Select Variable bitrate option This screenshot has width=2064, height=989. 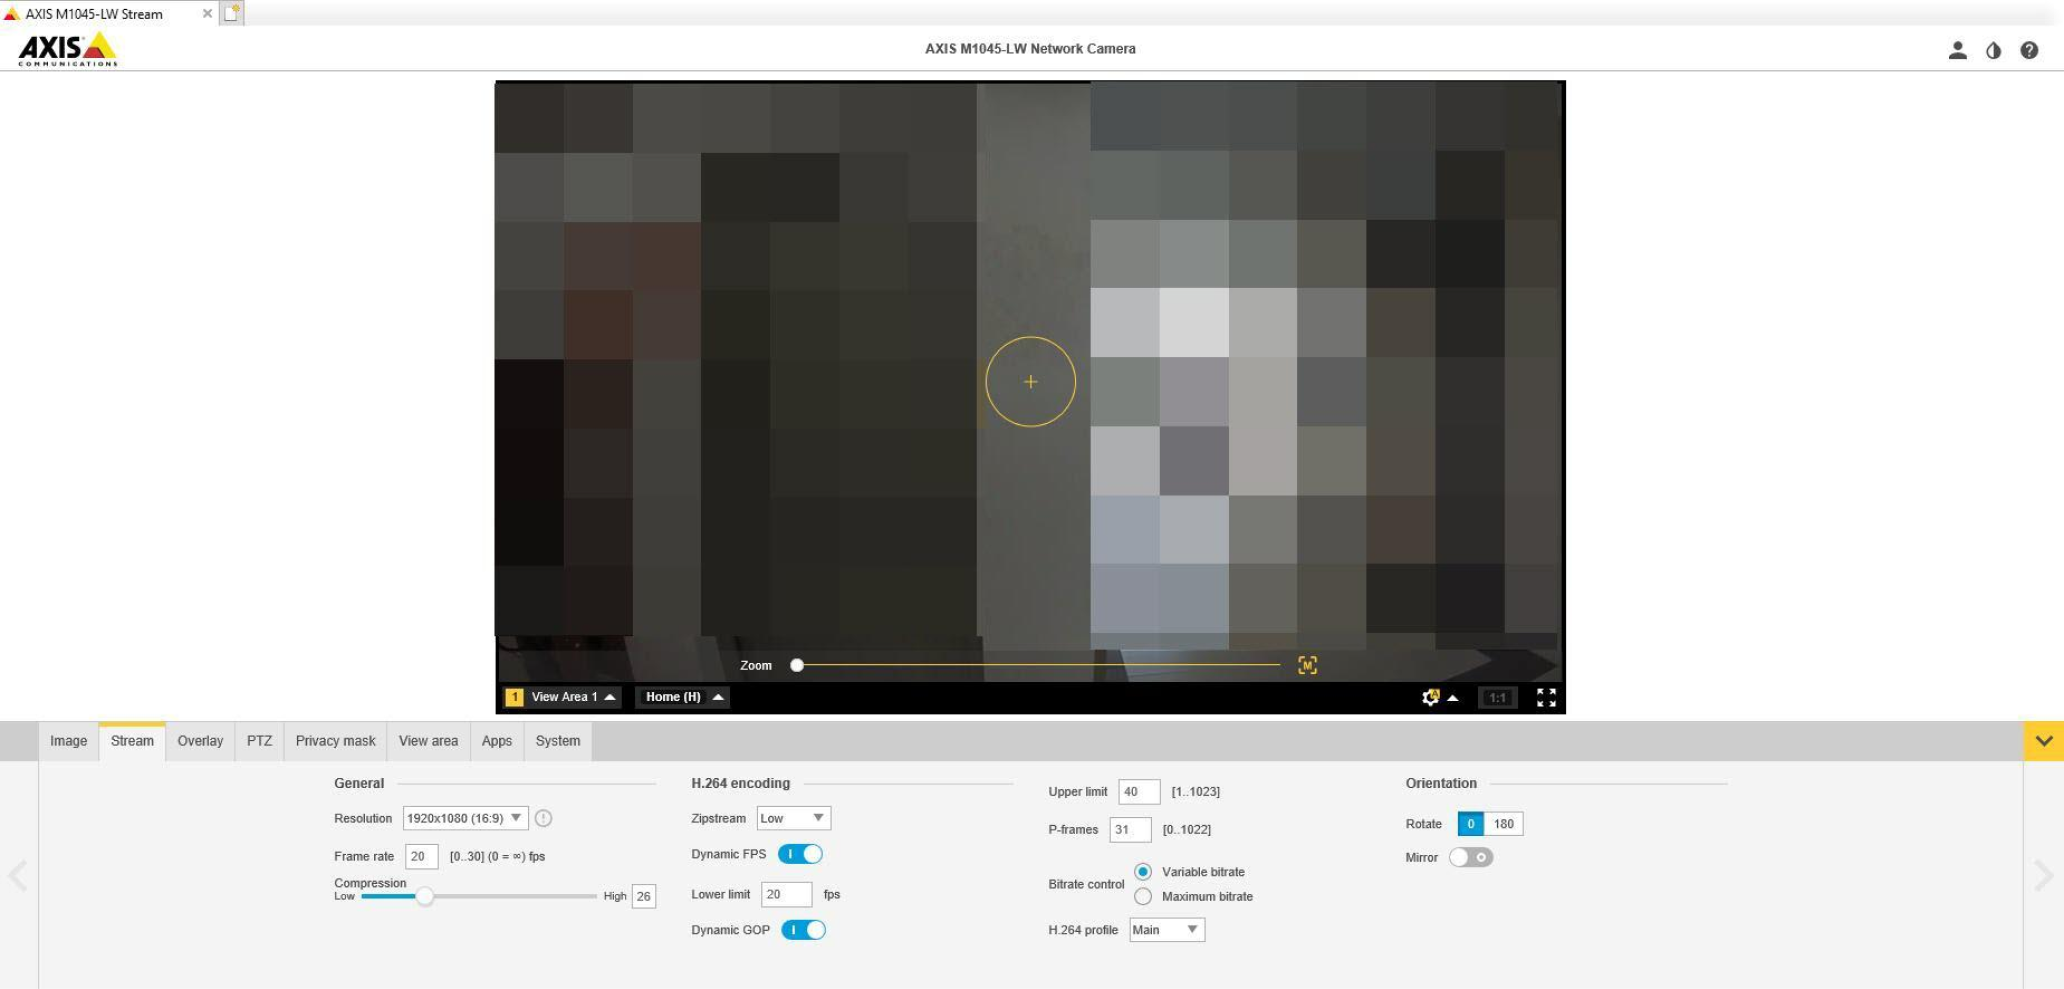pos(1143,872)
